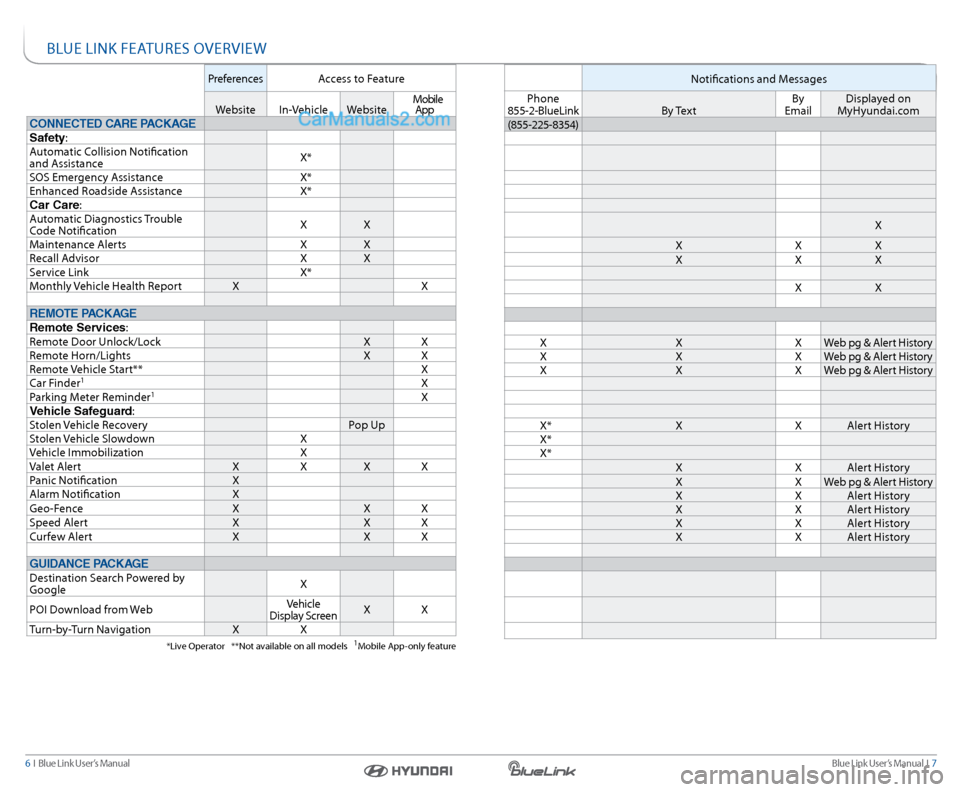Click the 'GUIDANCE PACKAGE' section heading
This screenshot has height=792, width=960.
point(89,564)
